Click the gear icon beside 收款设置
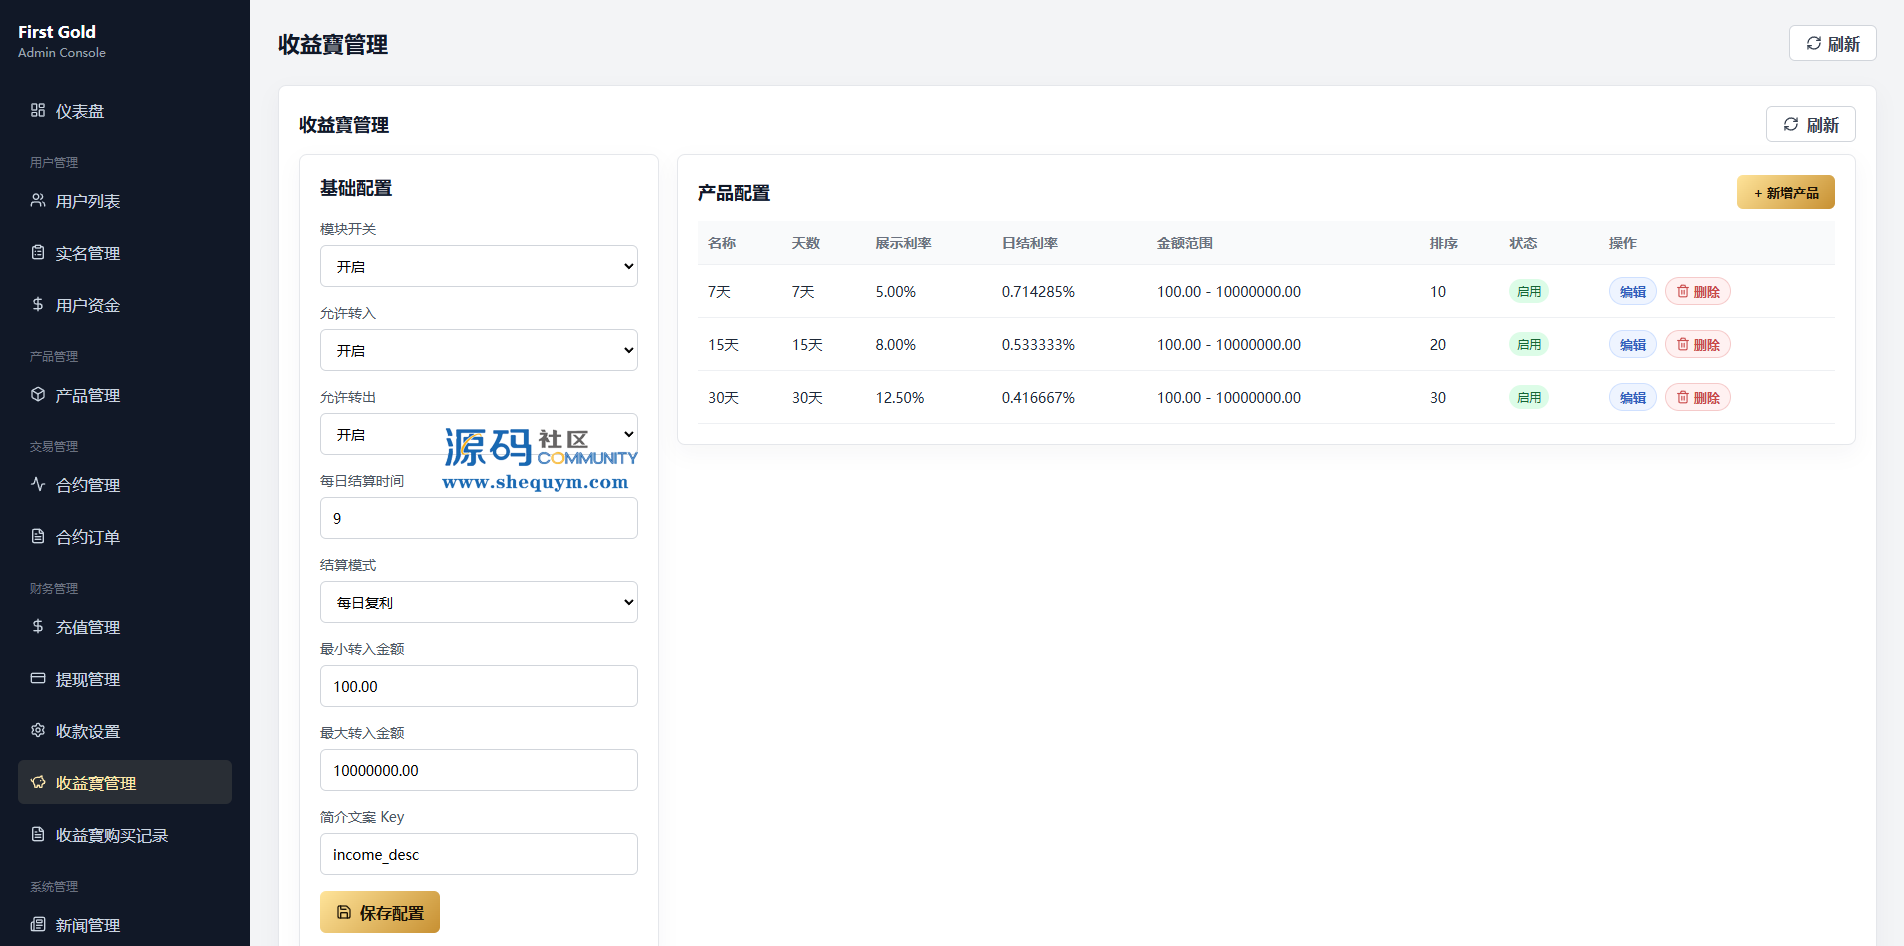This screenshot has height=946, width=1904. (38, 730)
